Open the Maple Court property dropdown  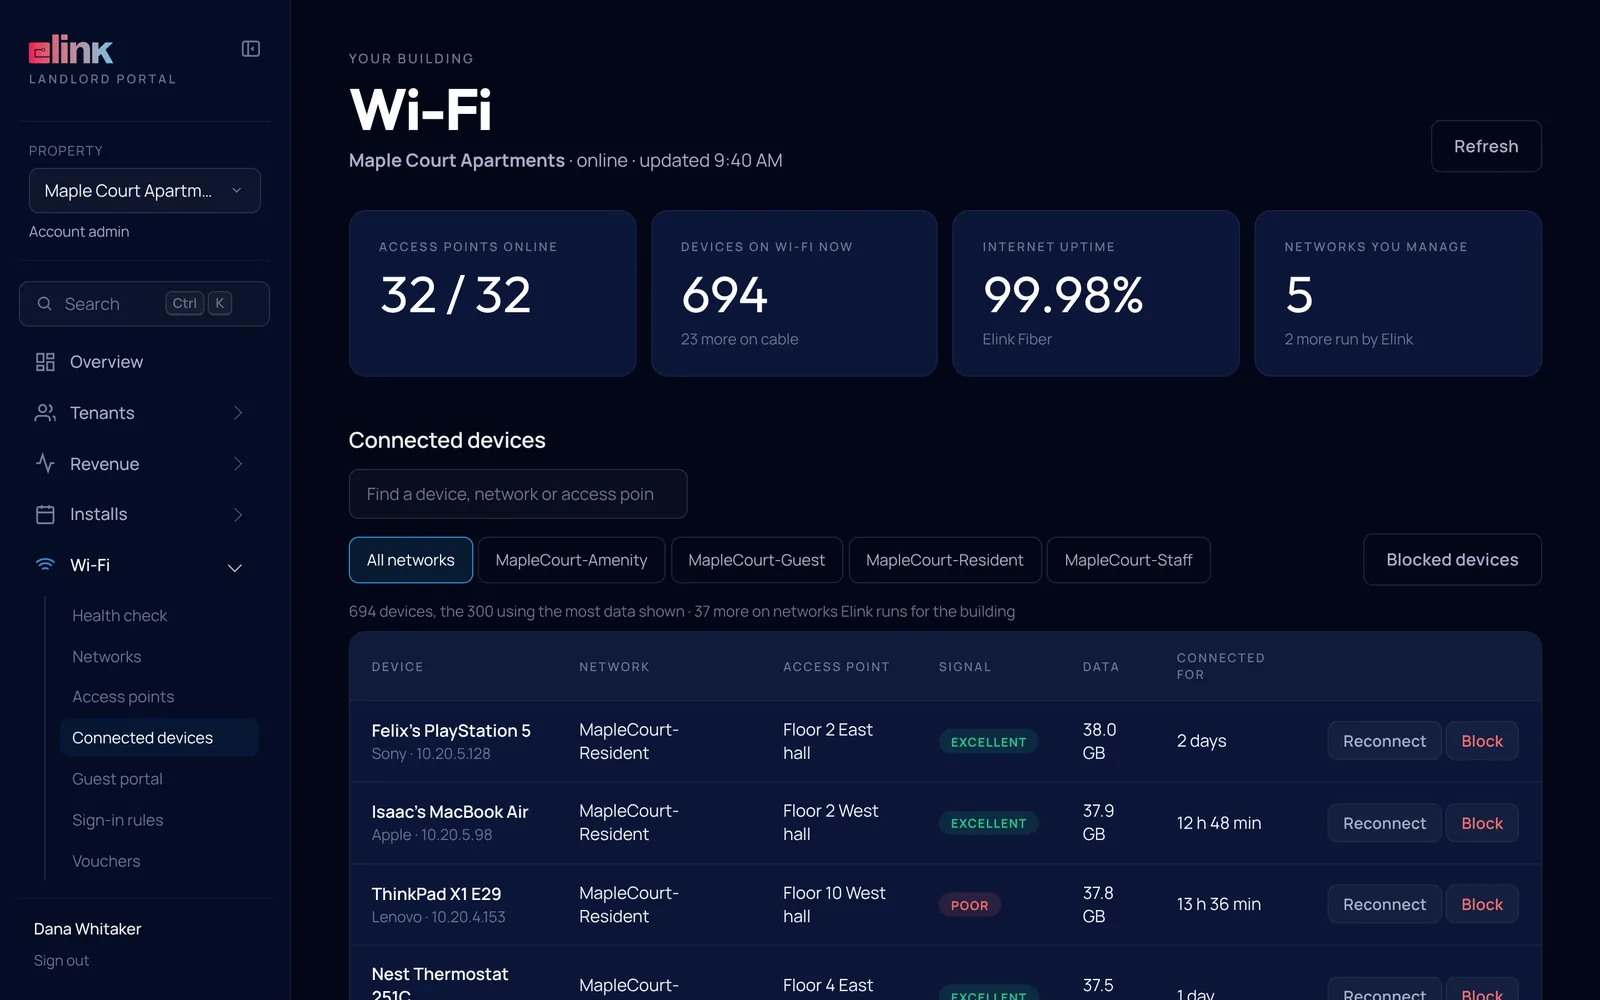pos(145,191)
